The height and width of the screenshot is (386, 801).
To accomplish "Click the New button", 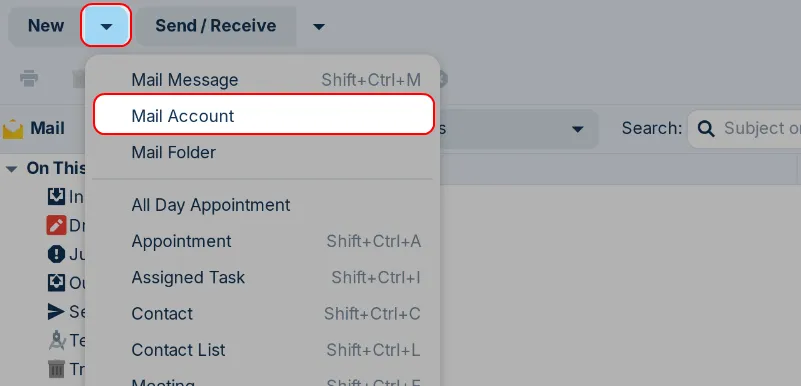I will coord(45,26).
